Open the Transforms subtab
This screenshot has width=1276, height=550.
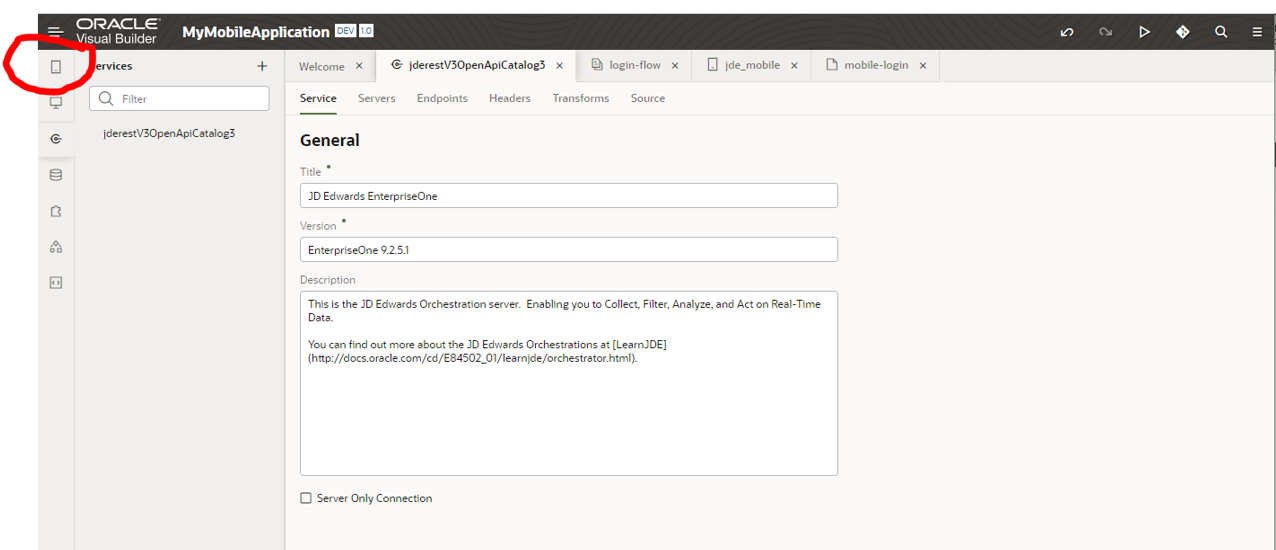[580, 98]
